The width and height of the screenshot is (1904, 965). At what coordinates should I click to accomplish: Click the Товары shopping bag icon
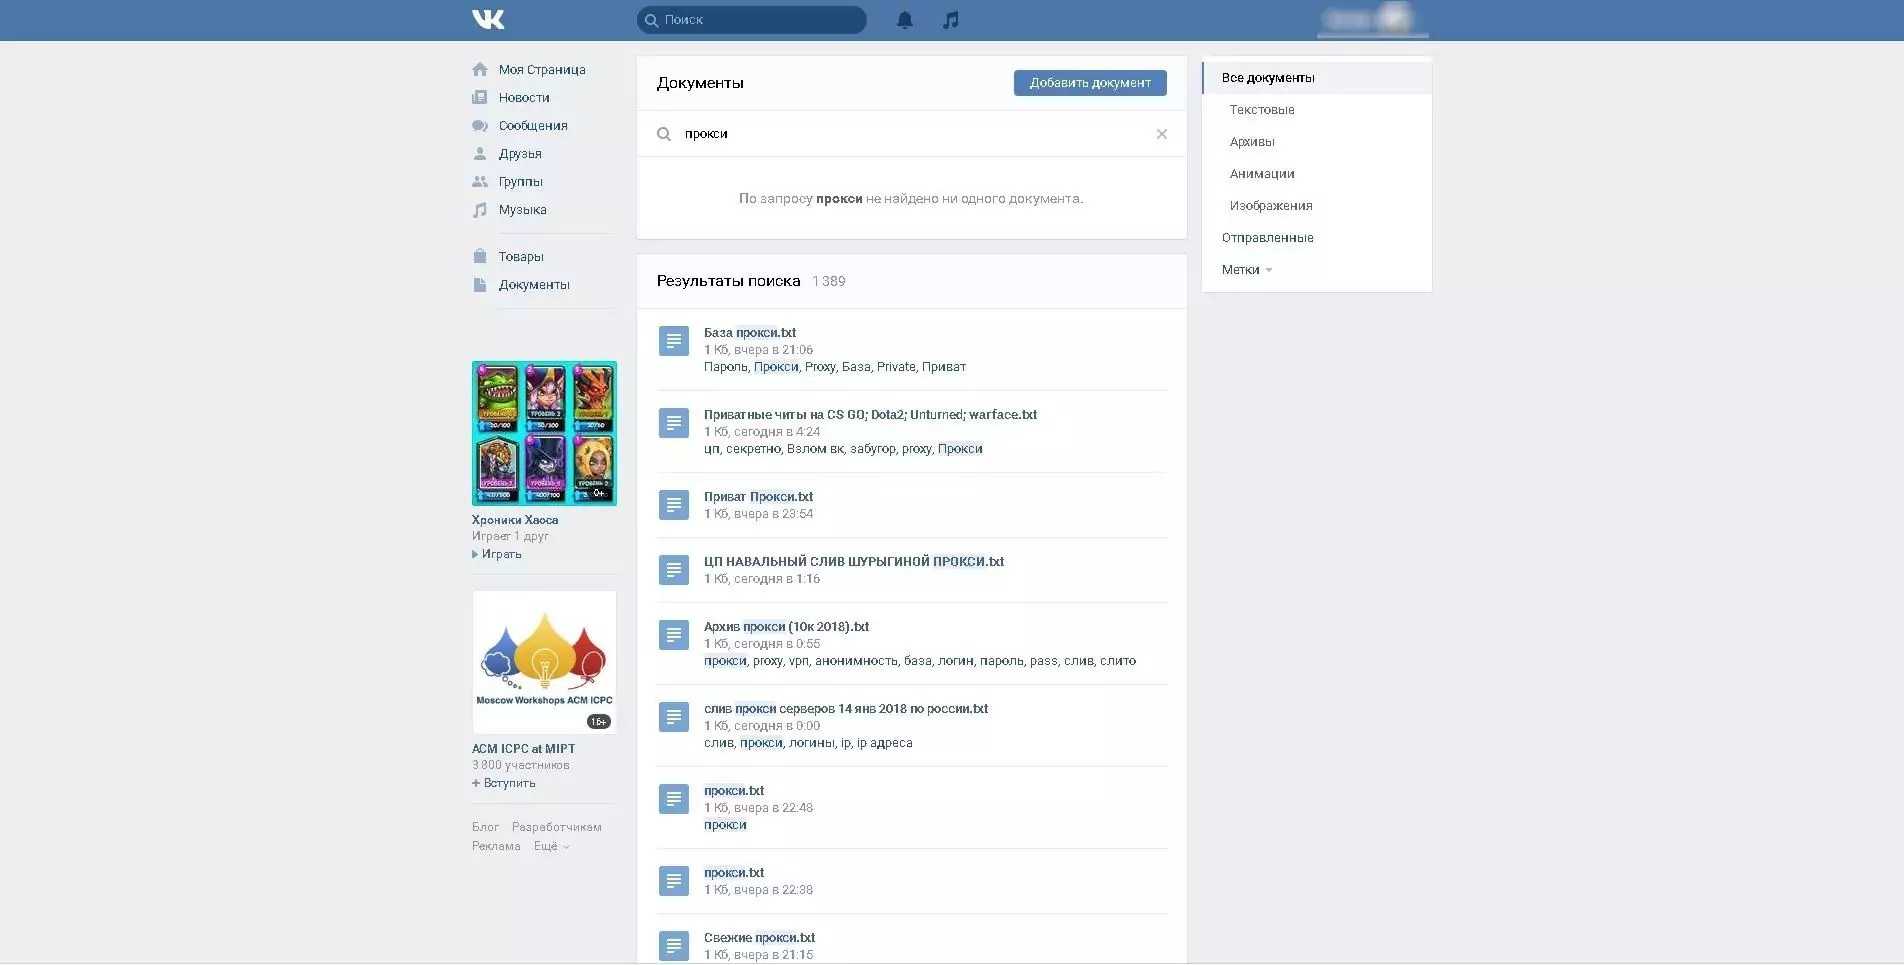480,257
